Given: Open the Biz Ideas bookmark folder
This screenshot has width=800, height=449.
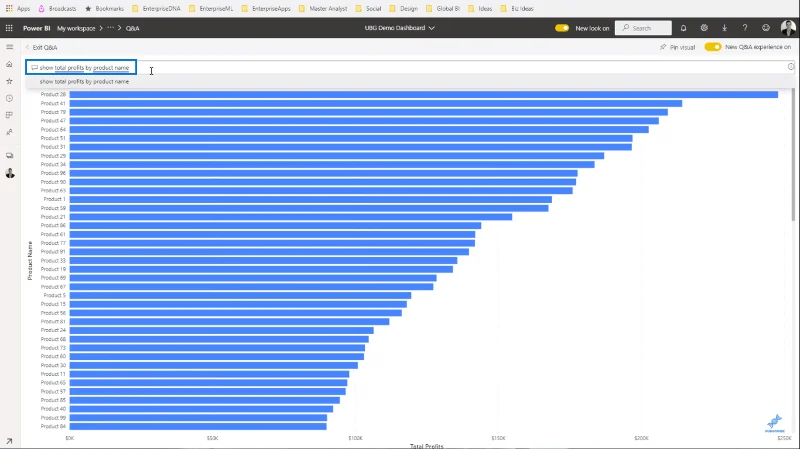Looking at the screenshot, I should tap(517, 9).
